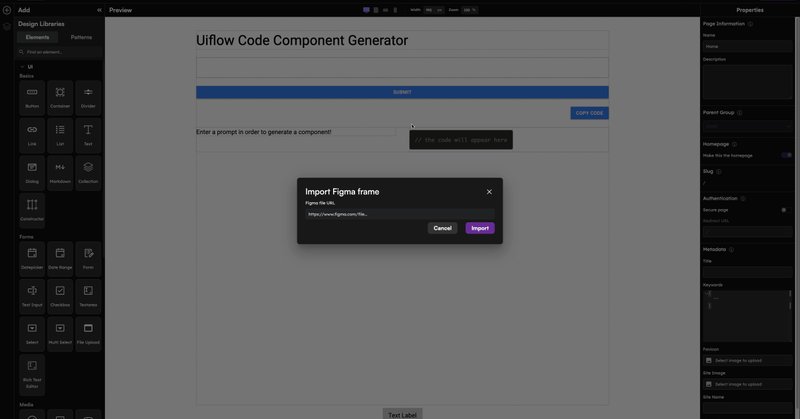The width and height of the screenshot is (800, 419).
Task: Add the Checkbox form element
Action: 60,296
